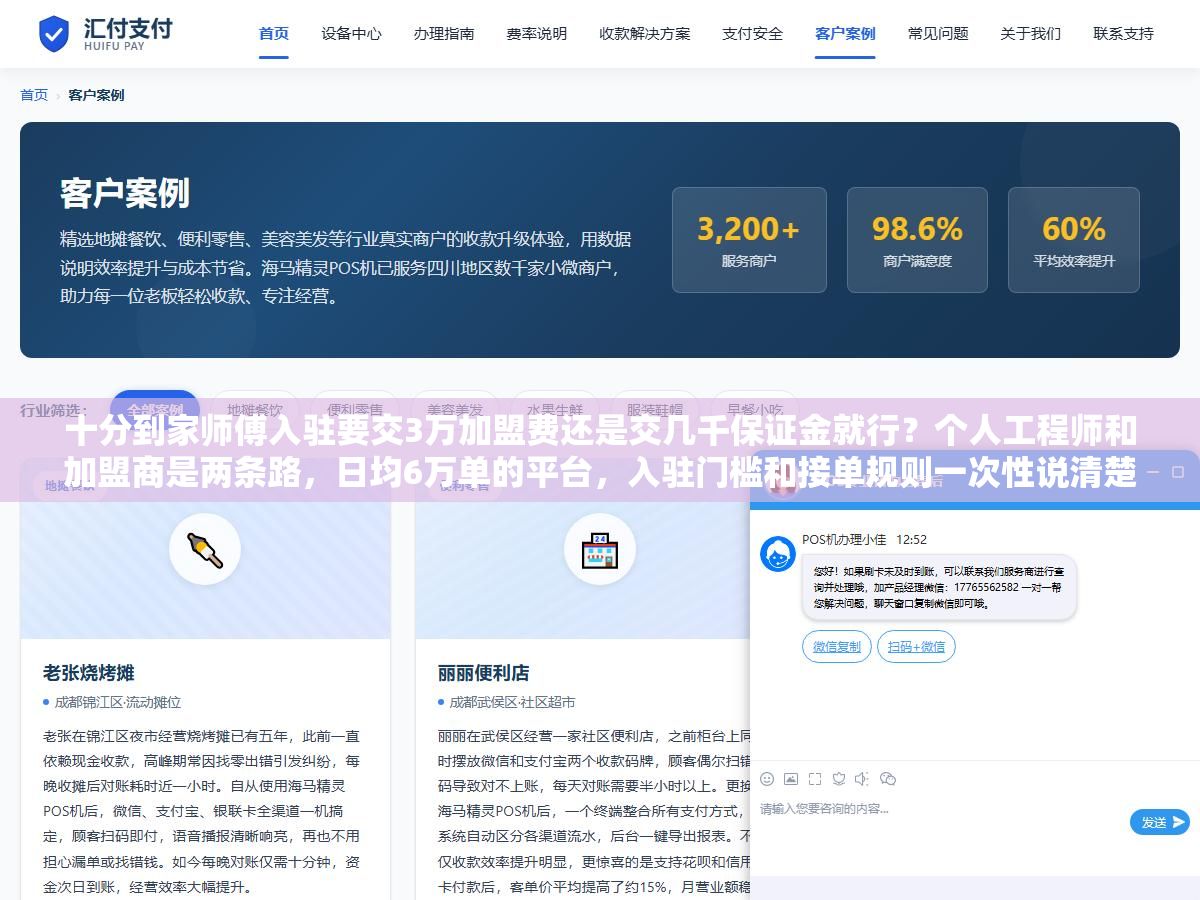
Task: Open 办理指南 navigation item
Action: coord(444,33)
